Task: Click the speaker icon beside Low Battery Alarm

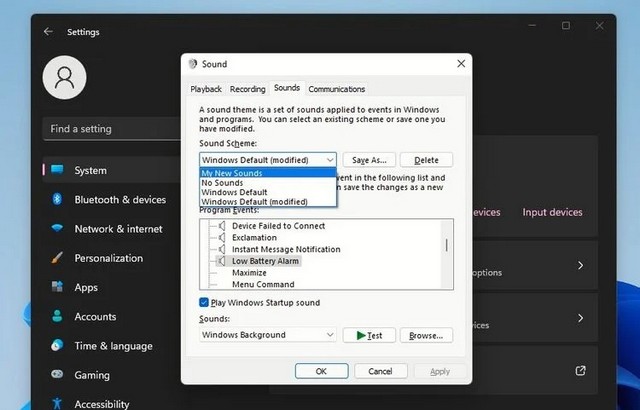Action: [x=221, y=261]
